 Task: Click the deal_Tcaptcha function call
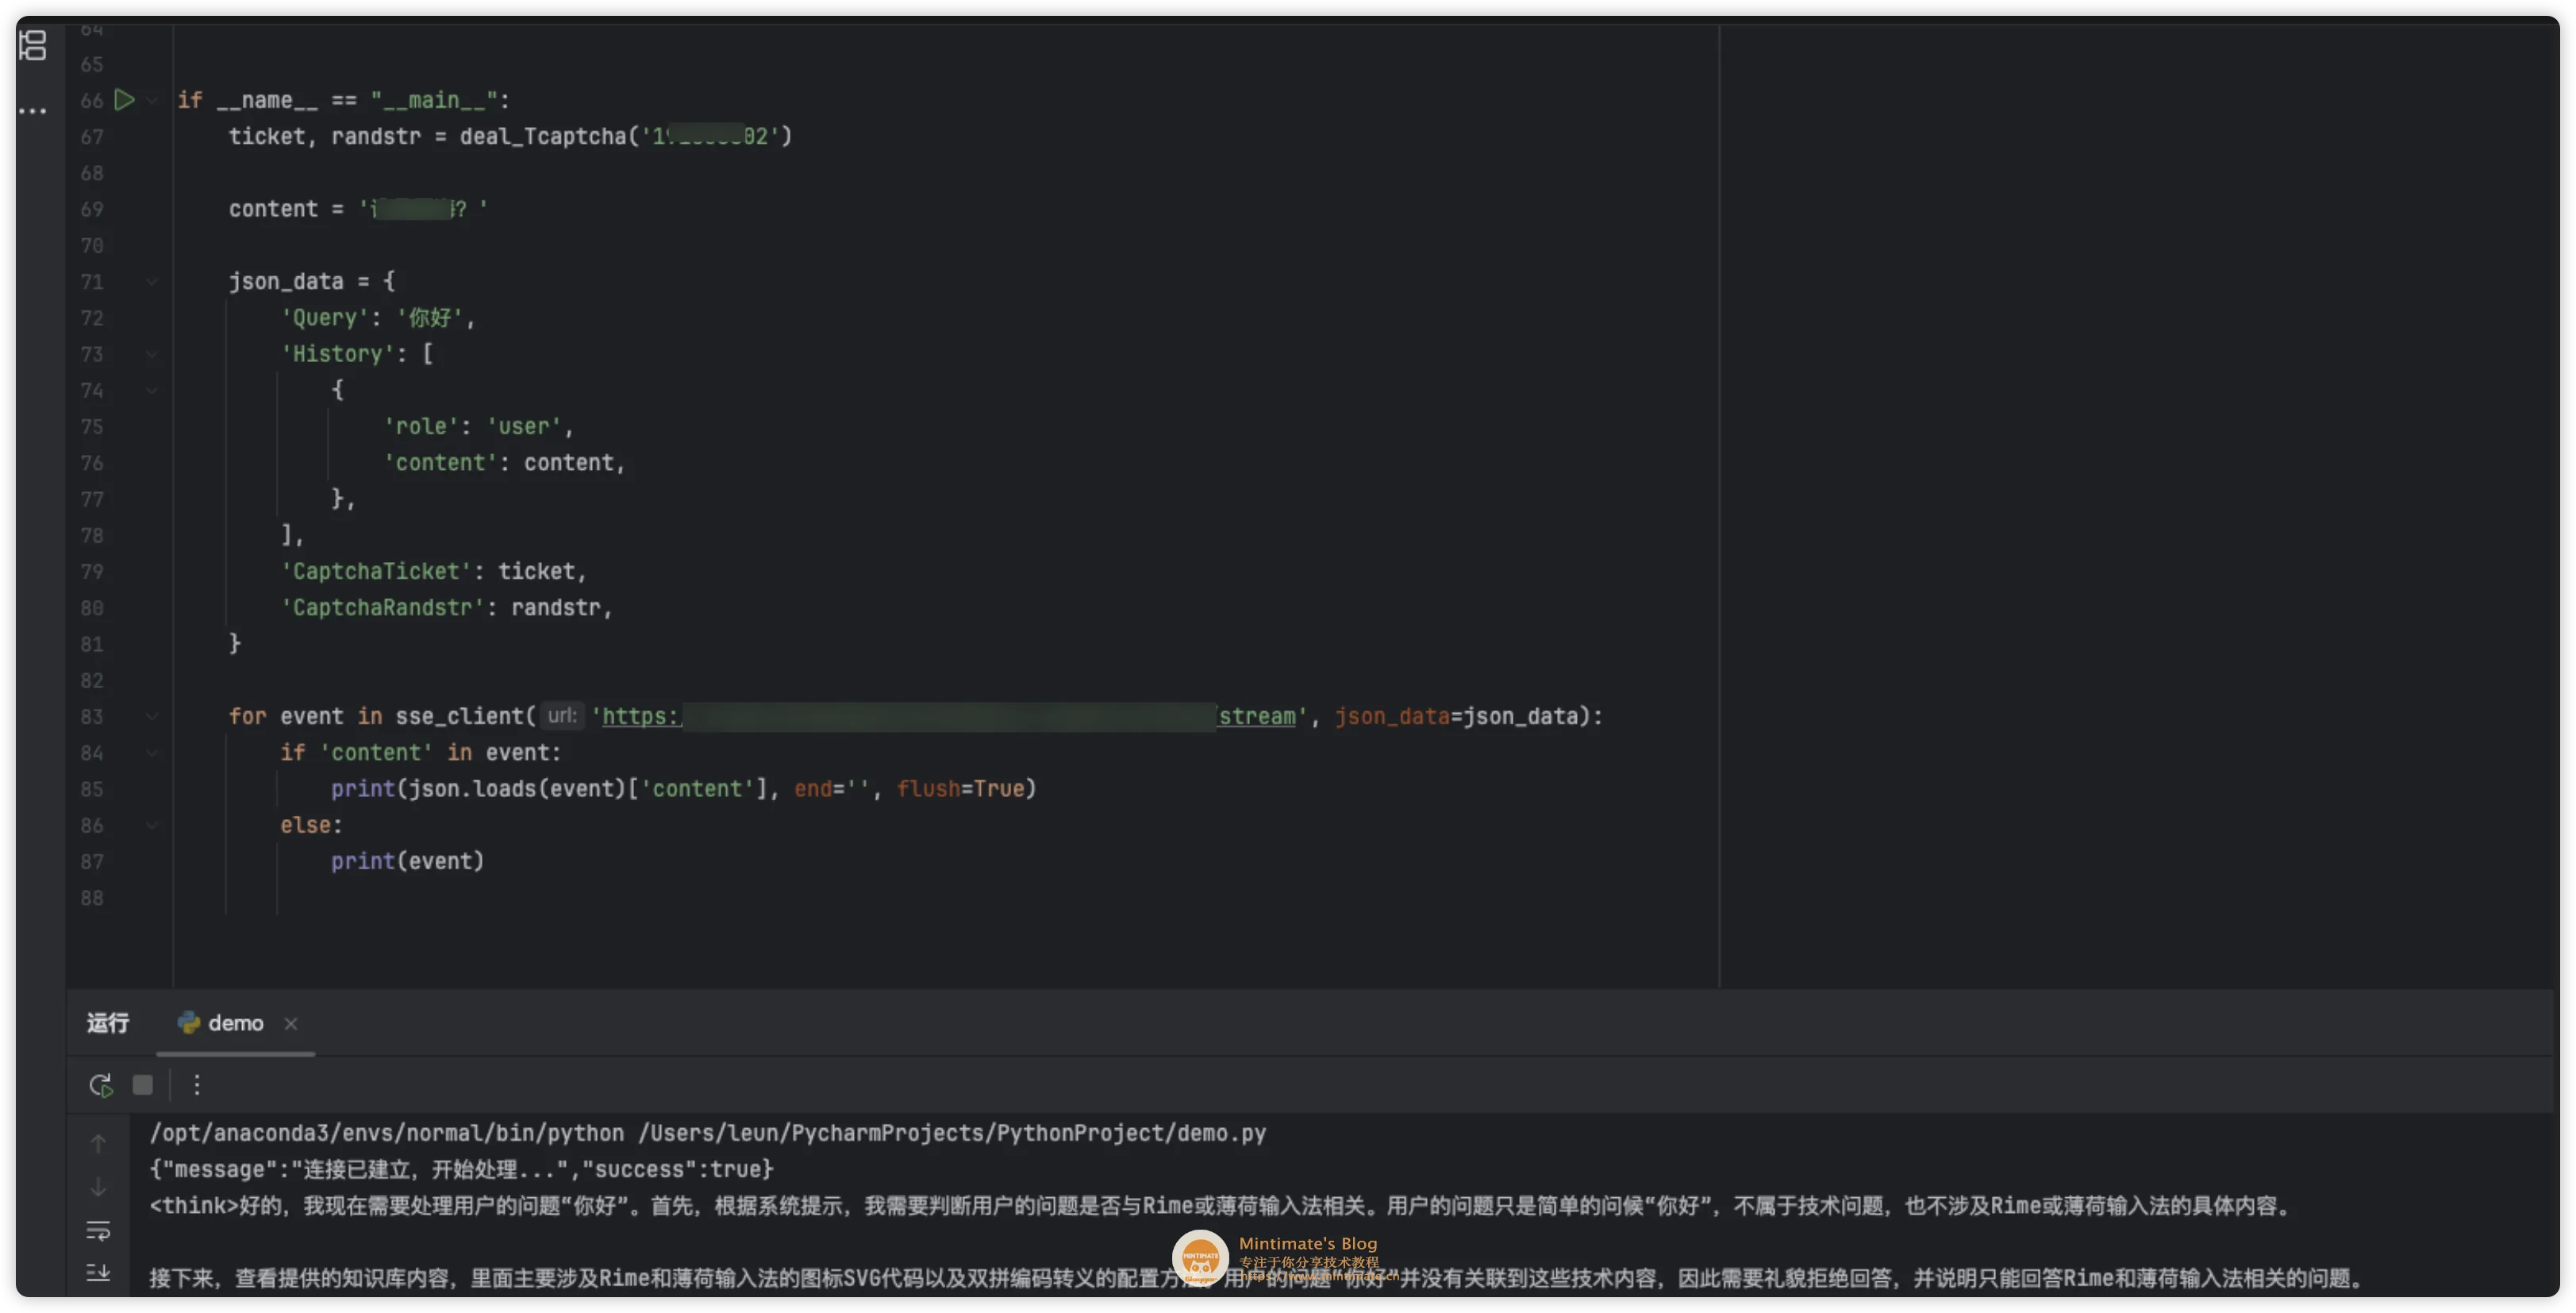tap(543, 136)
